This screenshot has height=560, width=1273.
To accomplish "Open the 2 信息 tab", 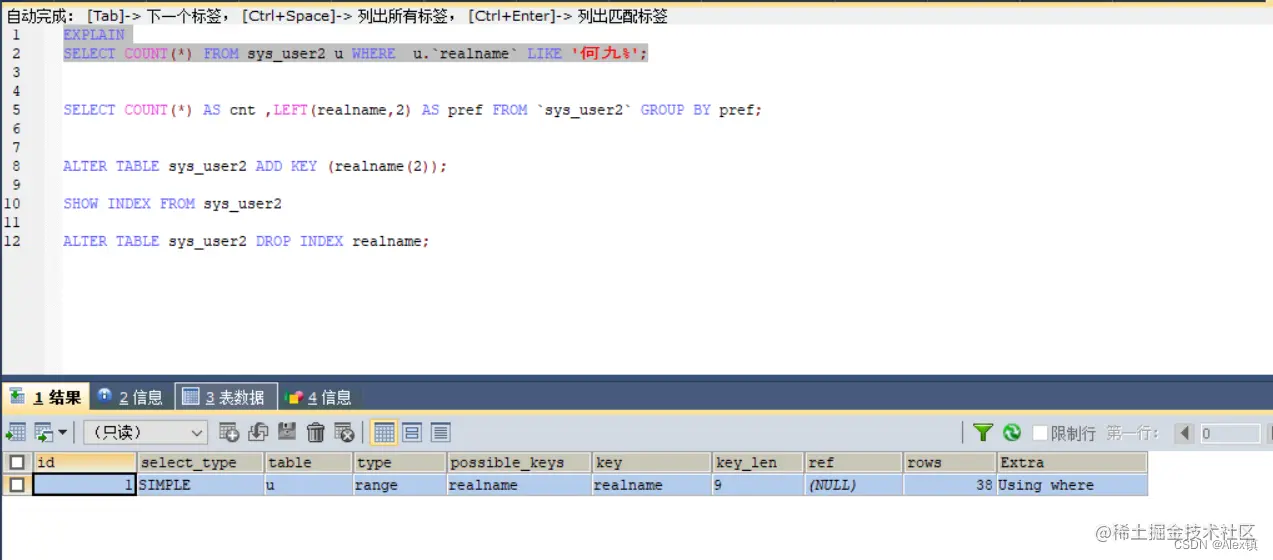I will pos(132,397).
